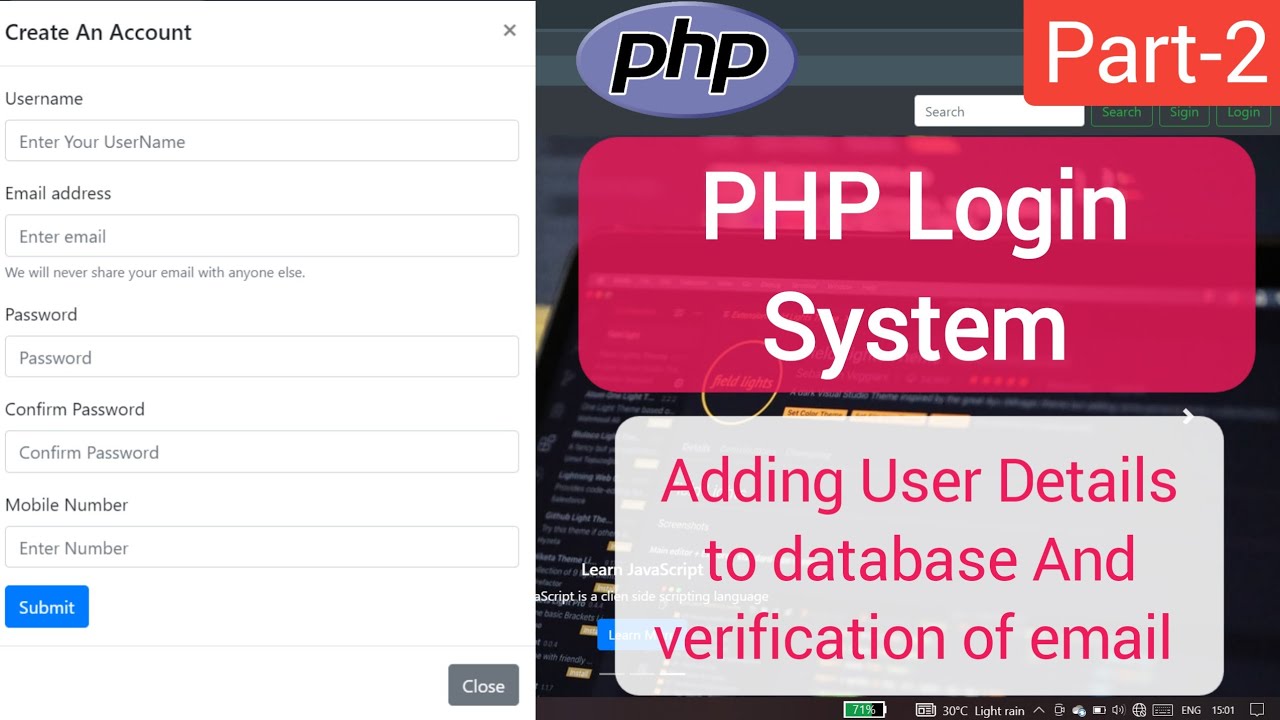The height and width of the screenshot is (720, 1280).
Task: Select the Confirm Password field
Action: (262, 452)
